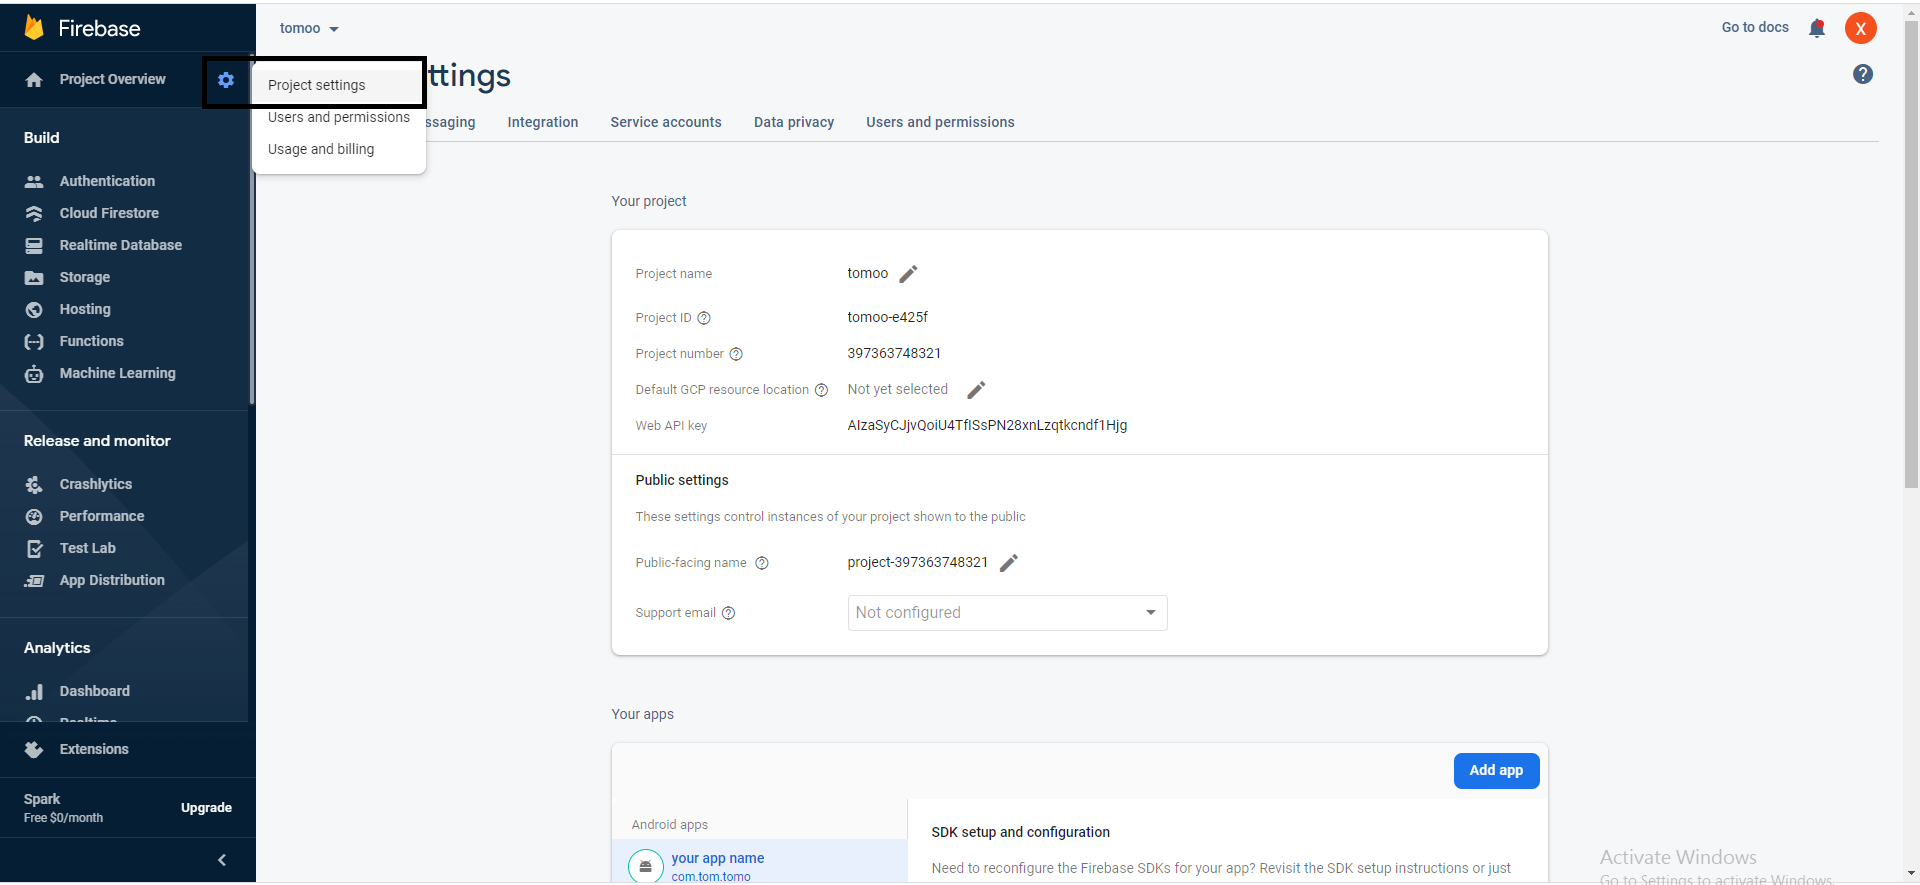This screenshot has width=1920, height=885.
Task: Select Project settings menu item
Action: point(317,85)
